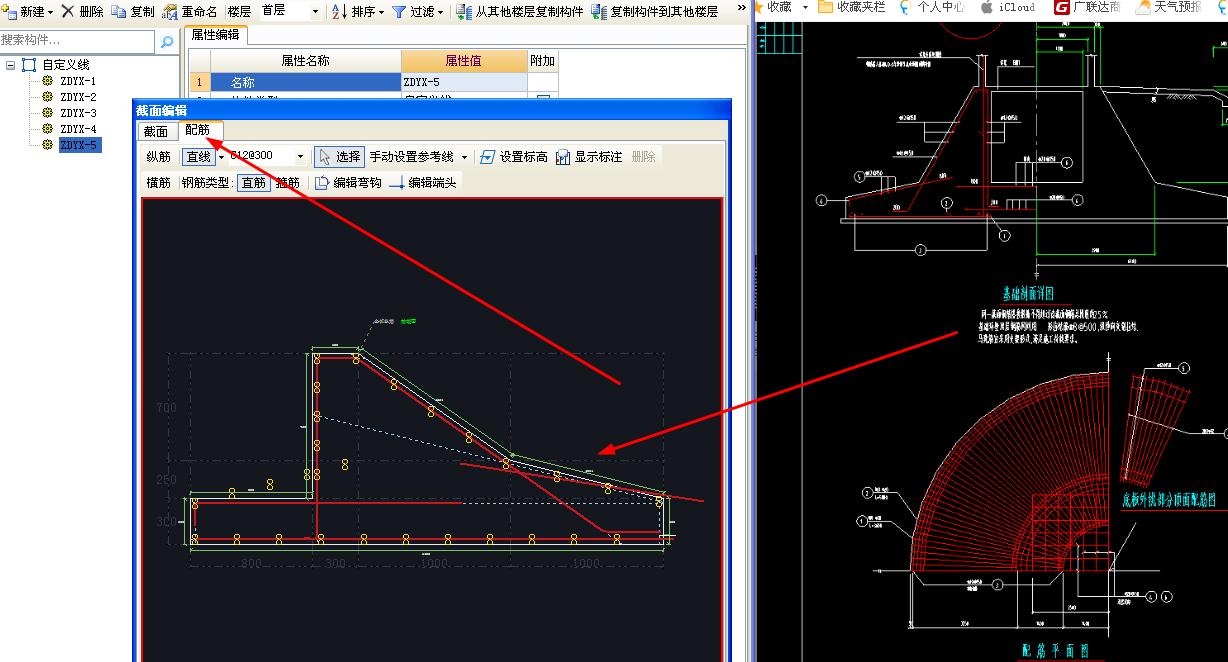Switch to the 属性编辑 tab
Image resolution: width=1228 pixels, height=662 pixels.
pos(217,35)
